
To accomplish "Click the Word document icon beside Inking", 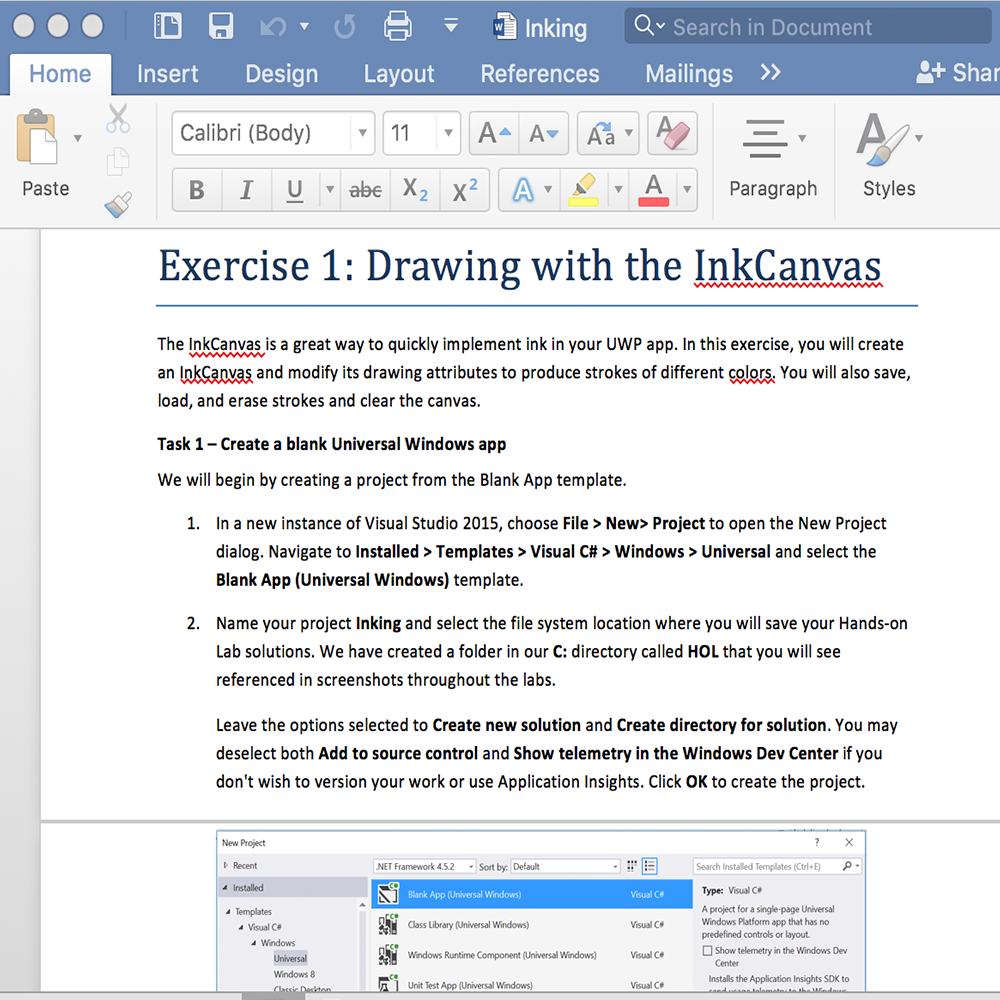I will 505,27.
